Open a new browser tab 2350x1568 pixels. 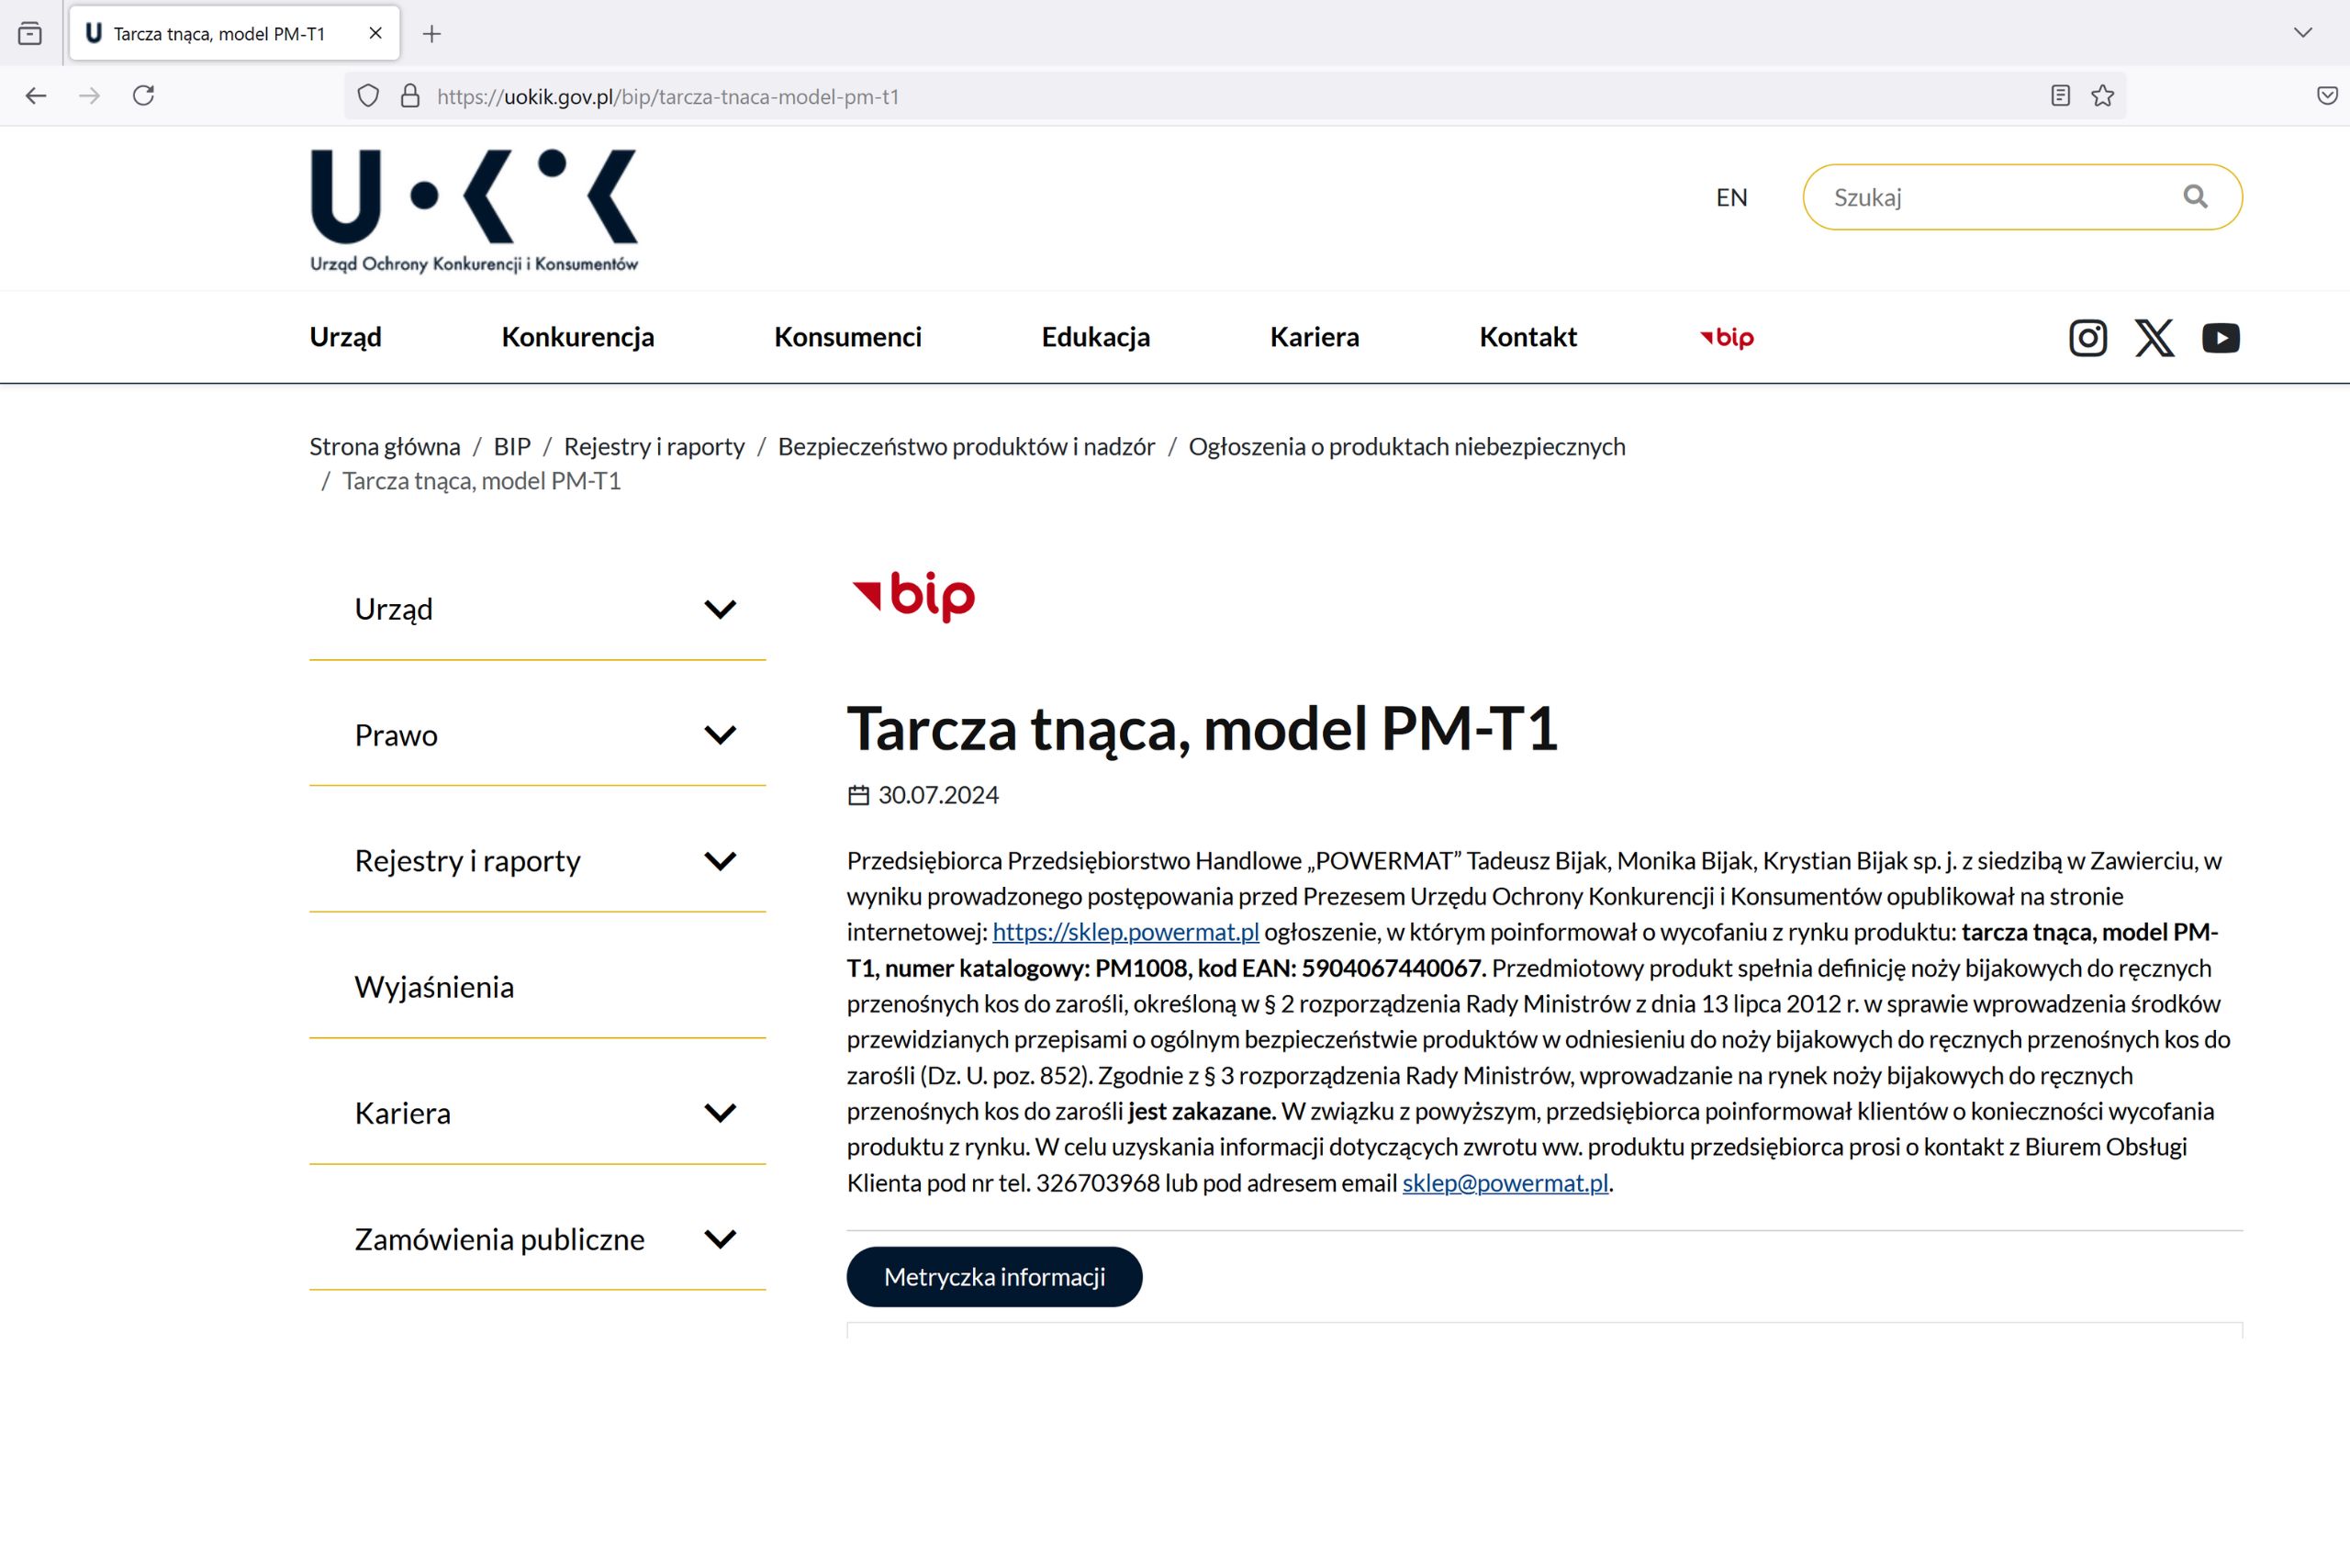point(432,34)
